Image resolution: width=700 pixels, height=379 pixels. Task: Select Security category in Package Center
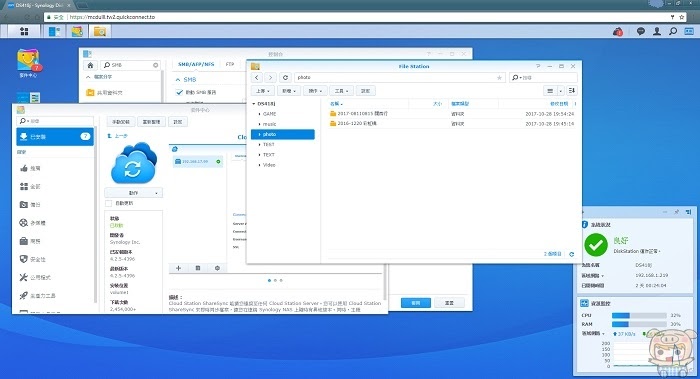tap(55, 259)
